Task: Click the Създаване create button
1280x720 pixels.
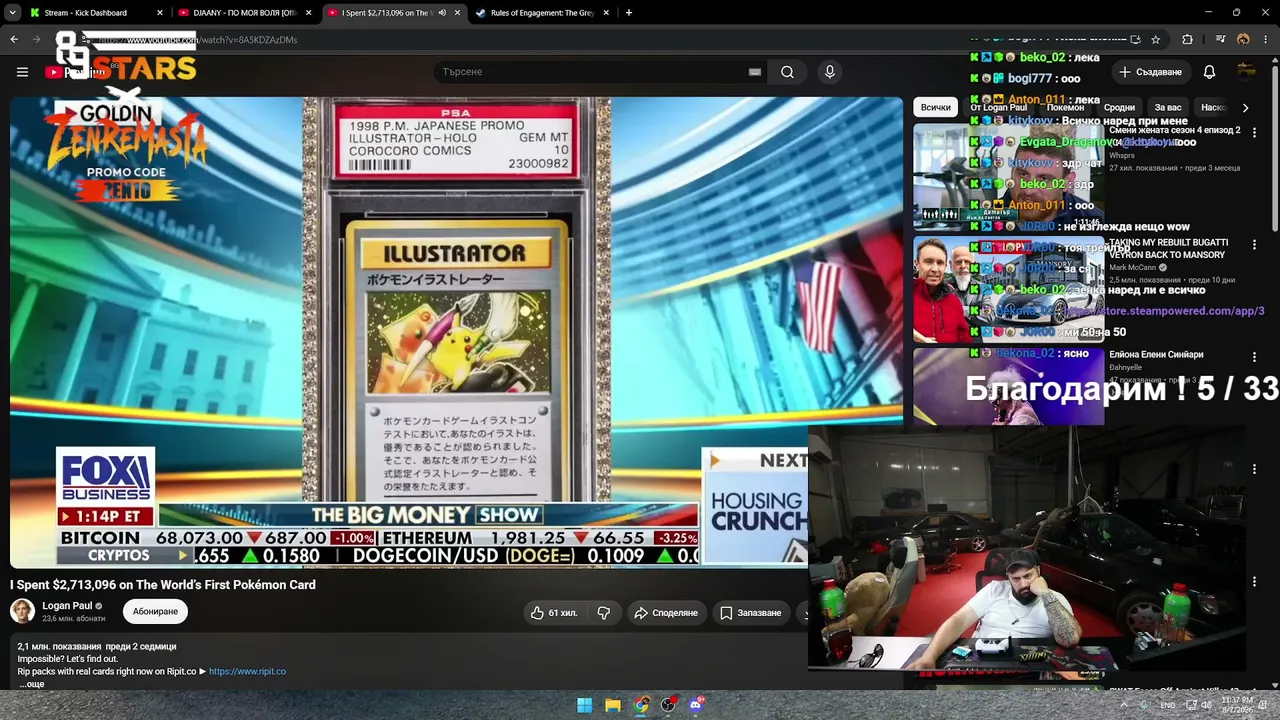Action: [1150, 72]
